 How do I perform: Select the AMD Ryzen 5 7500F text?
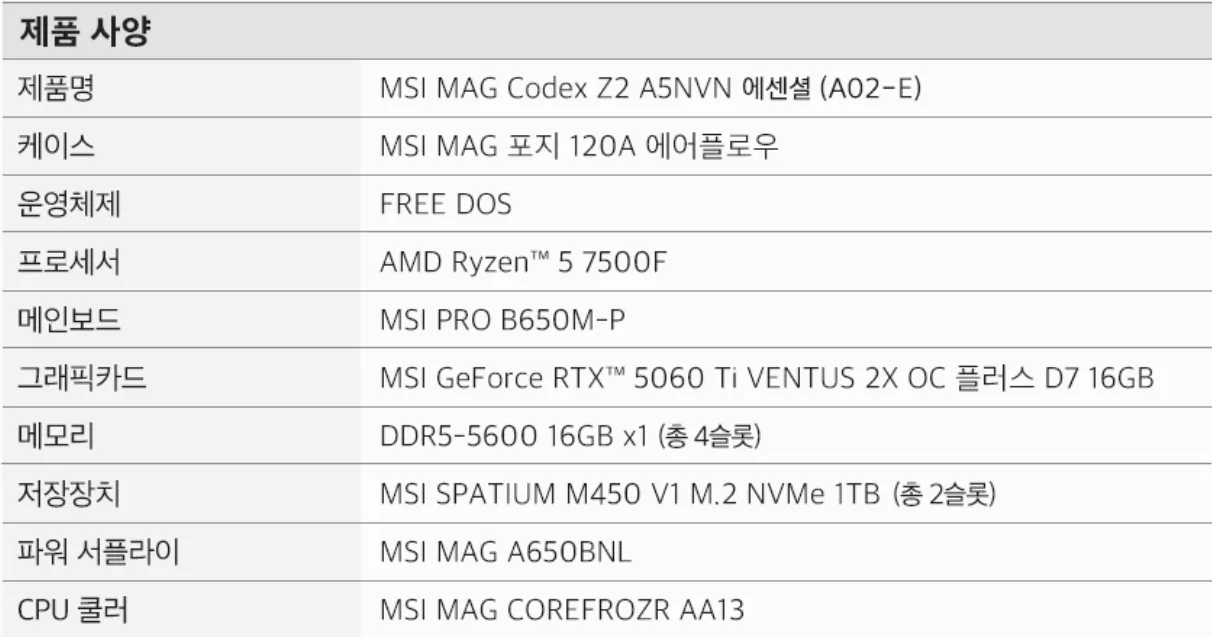(x=522, y=263)
